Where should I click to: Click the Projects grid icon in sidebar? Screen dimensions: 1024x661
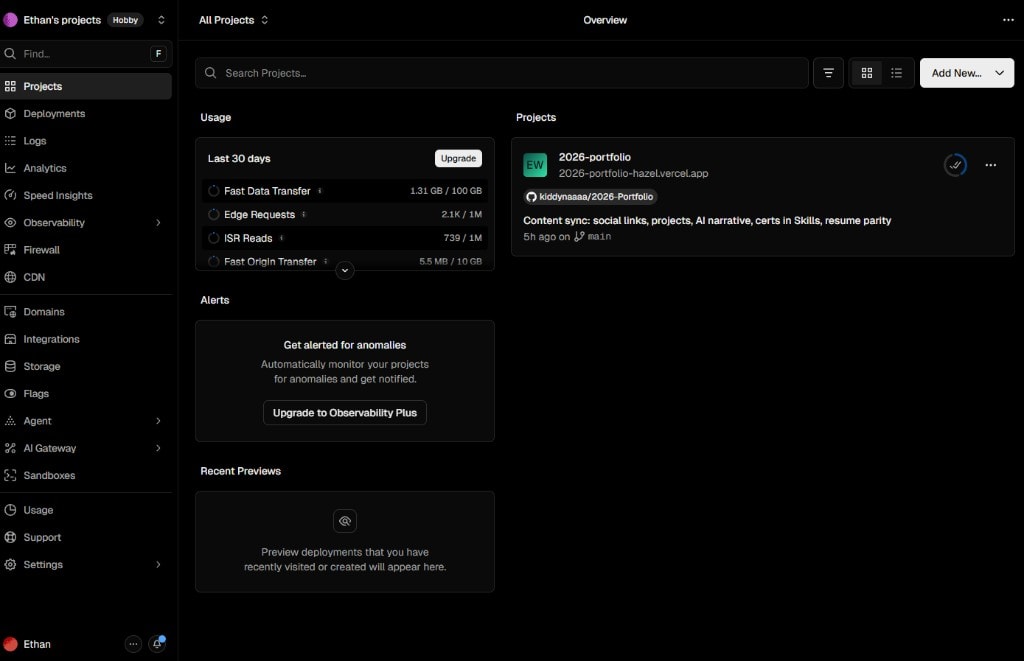tap(10, 86)
